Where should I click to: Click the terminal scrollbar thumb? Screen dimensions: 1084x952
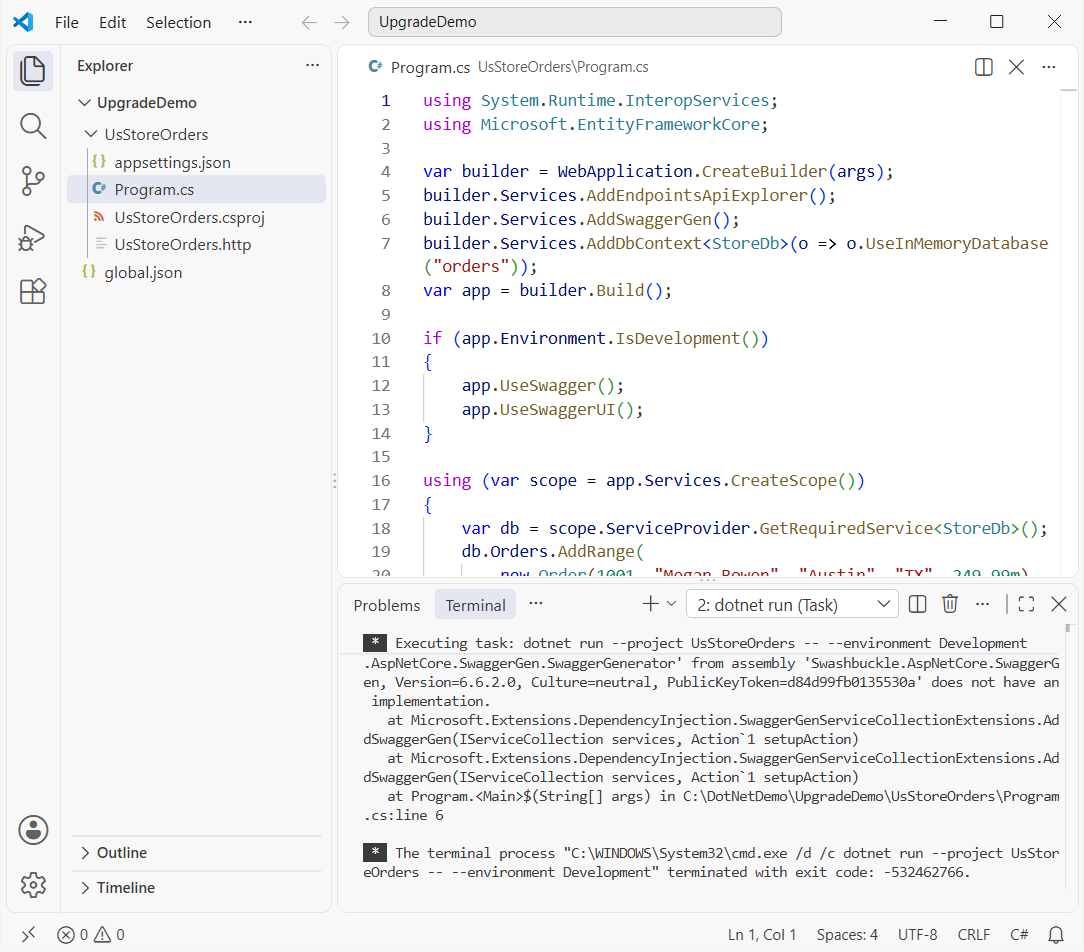pos(1068,628)
